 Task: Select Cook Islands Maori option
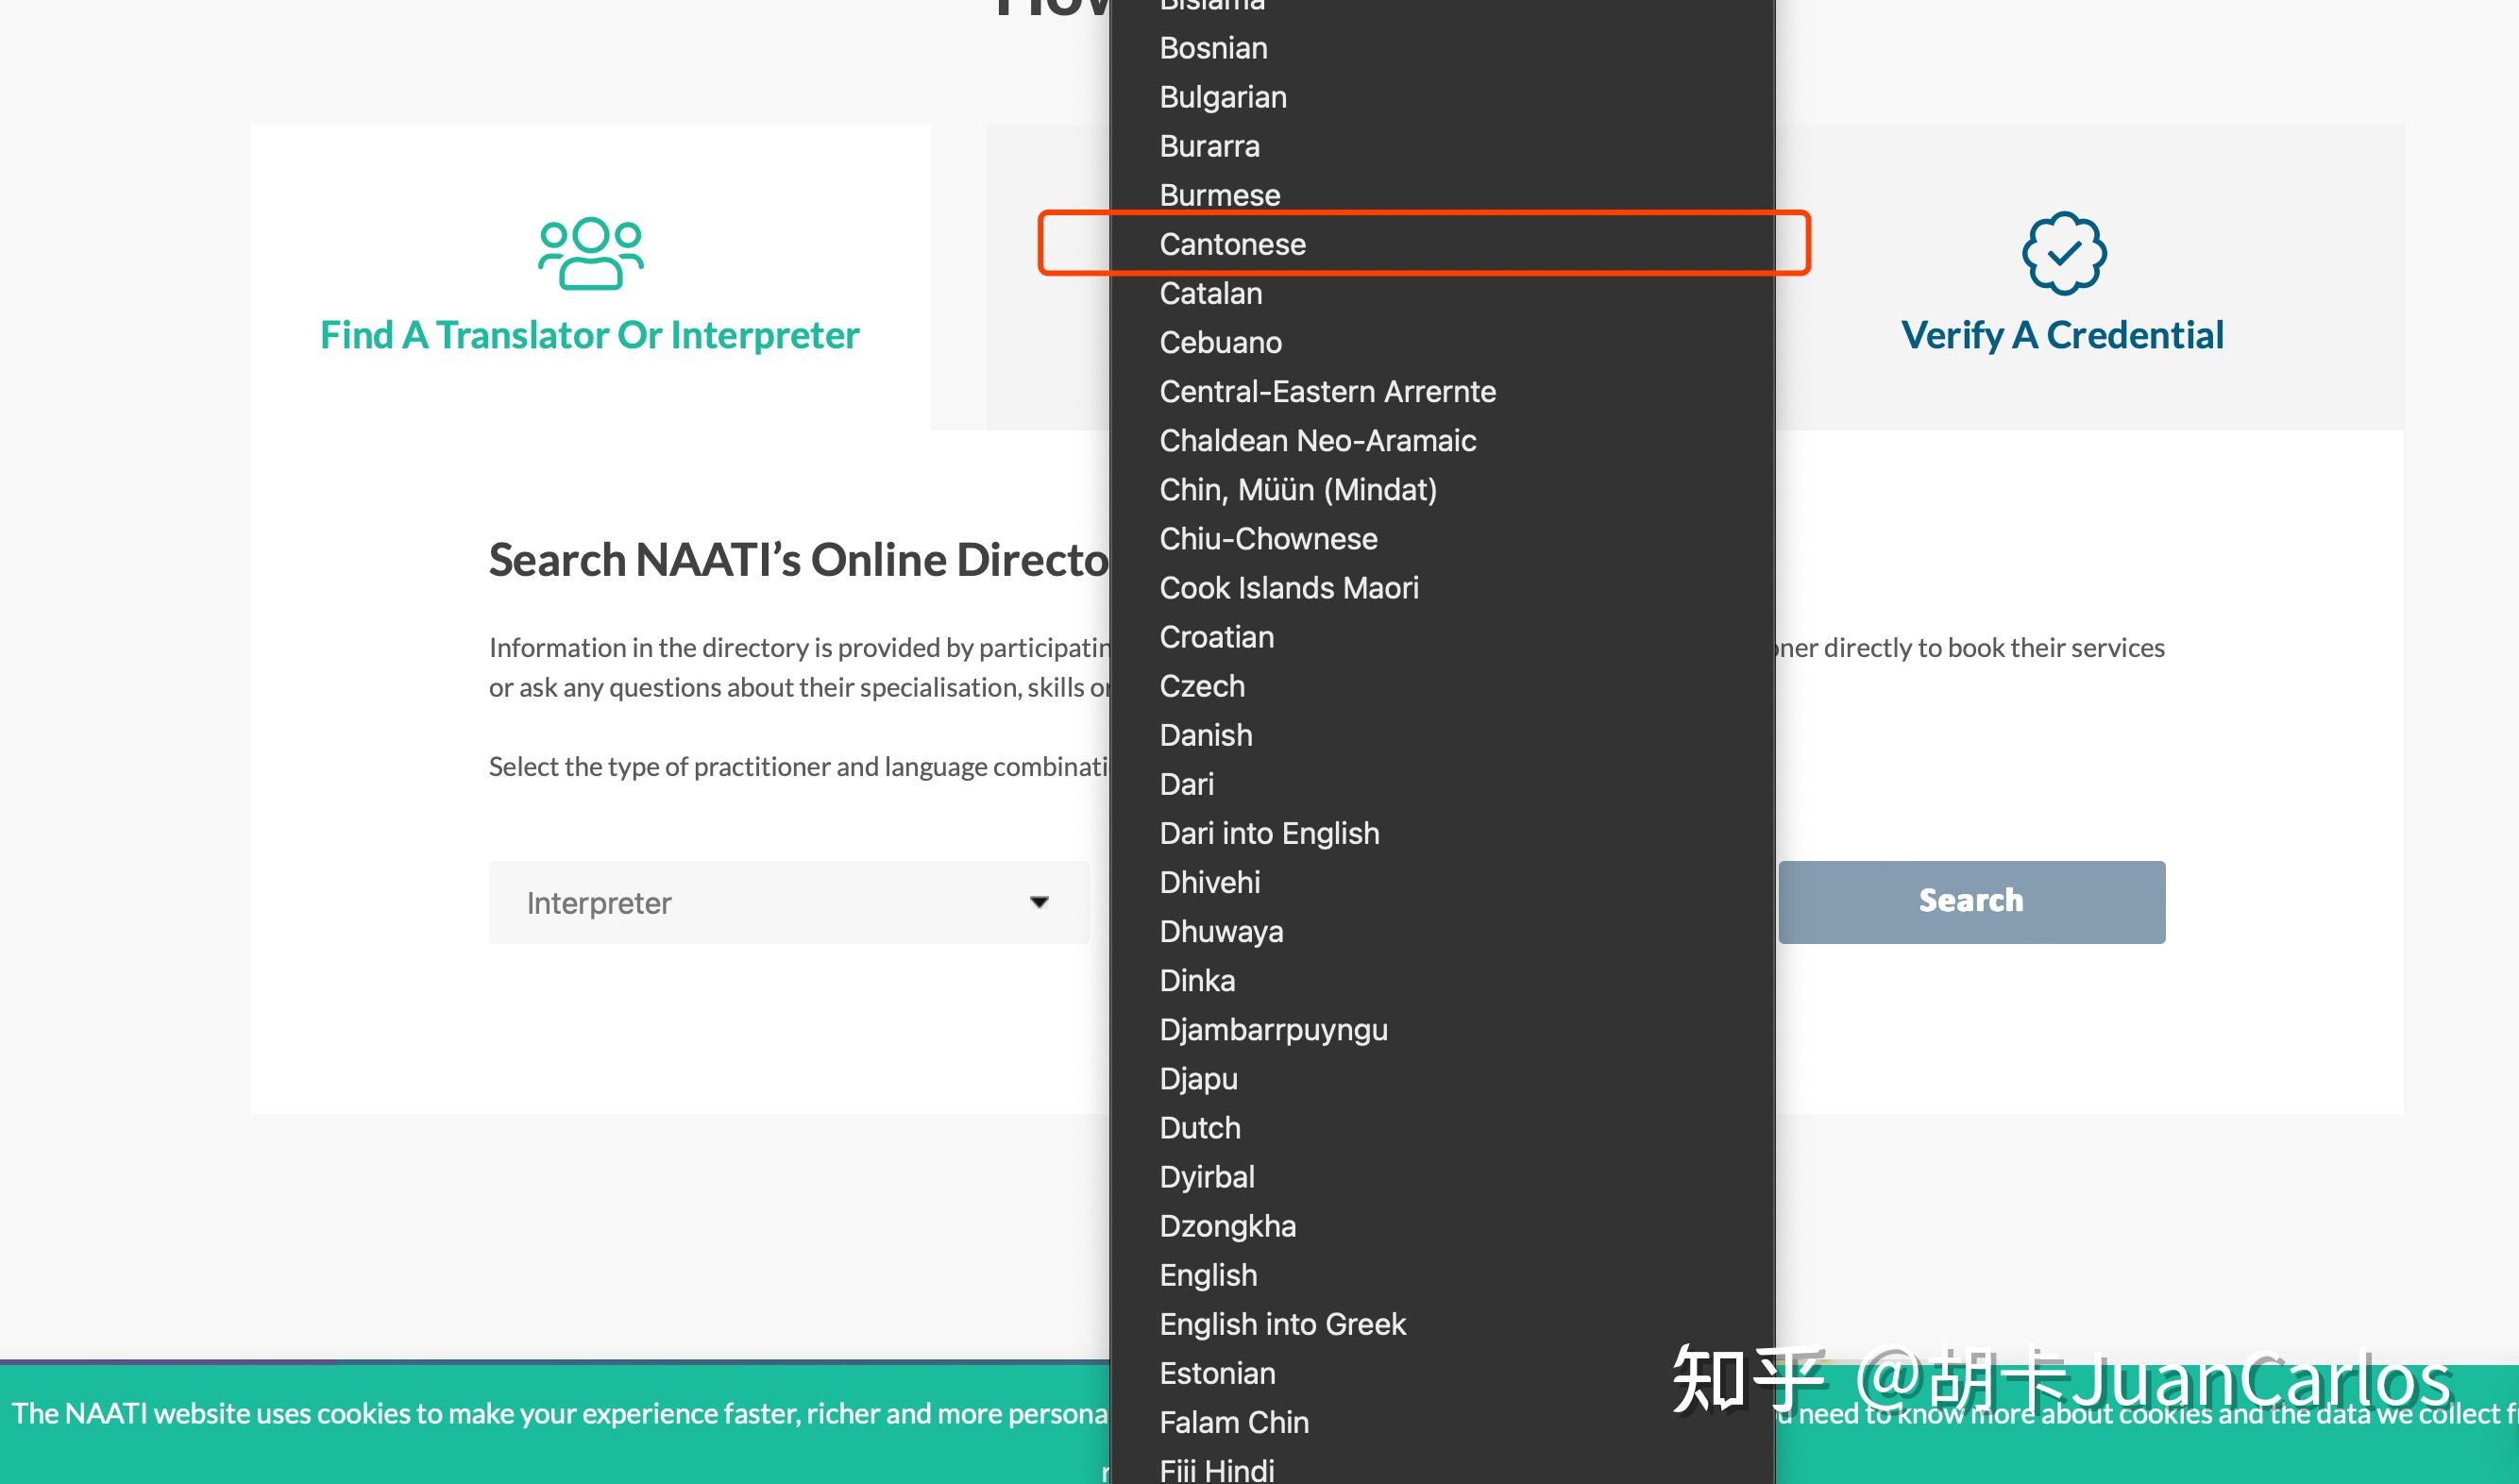point(1288,588)
